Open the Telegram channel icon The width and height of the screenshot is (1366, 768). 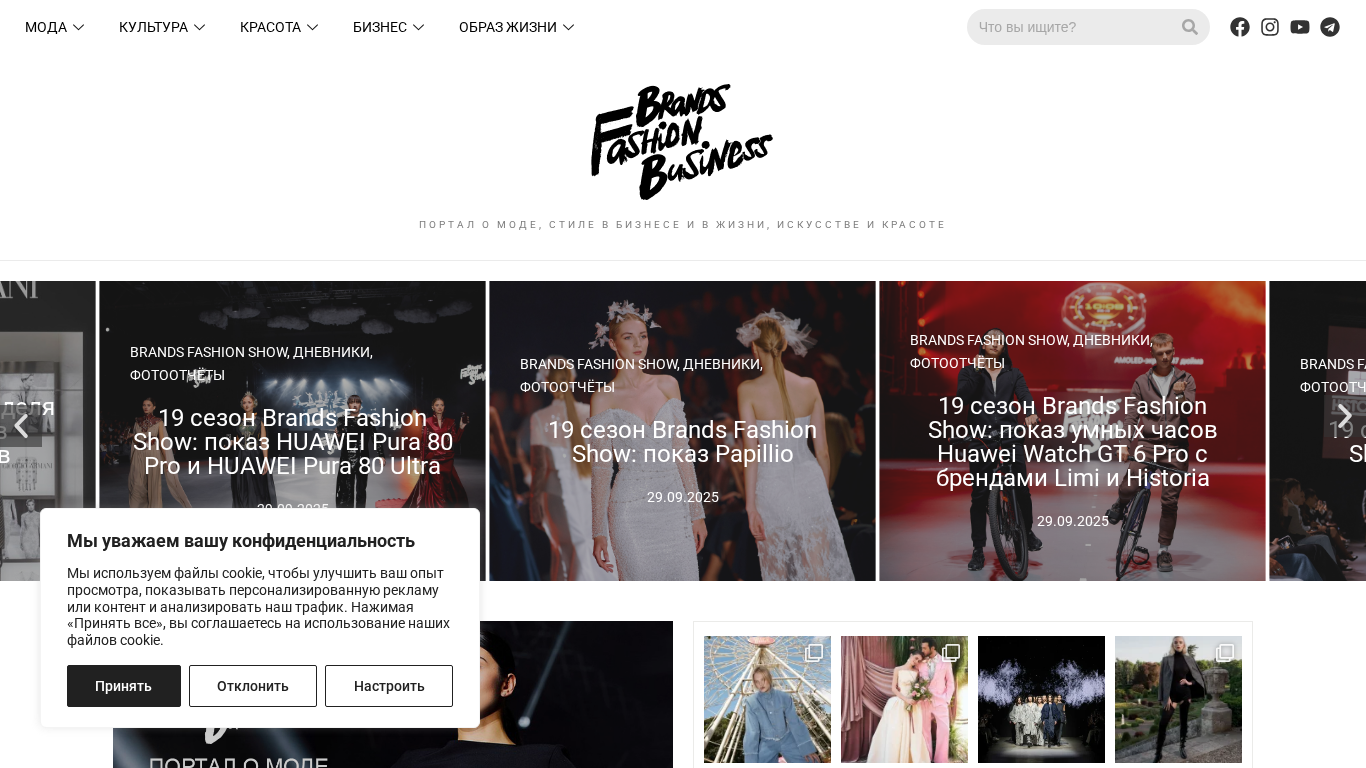pyautogui.click(x=1330, y=27)
